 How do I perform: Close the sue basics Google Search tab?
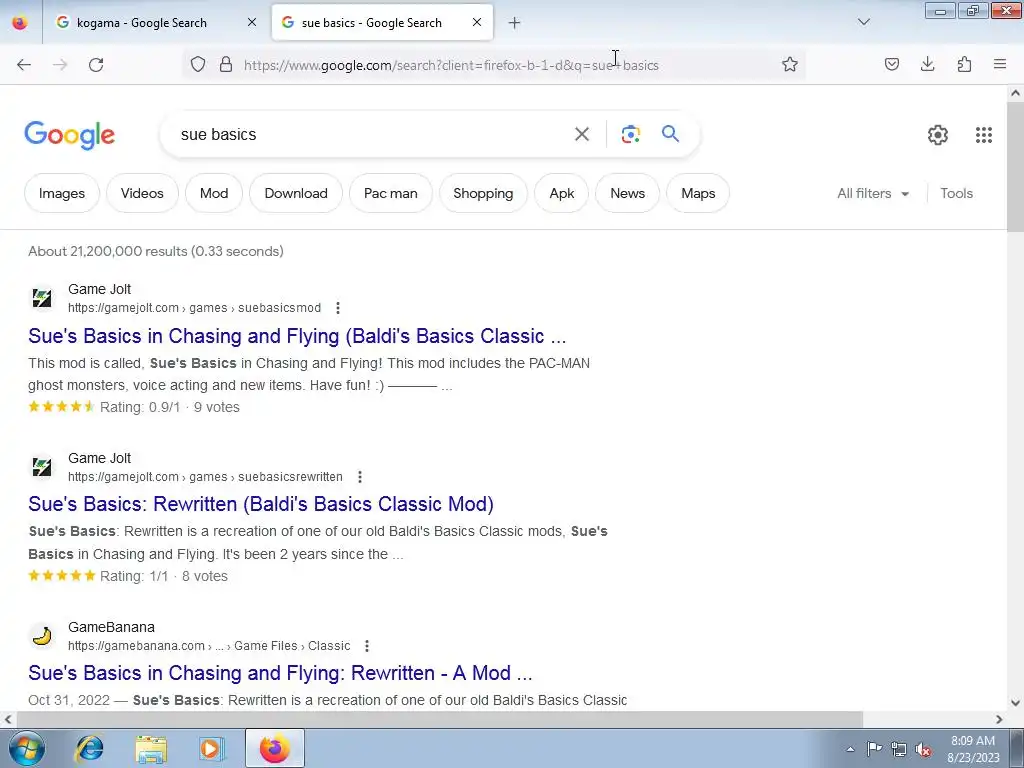tap(477, 22)
